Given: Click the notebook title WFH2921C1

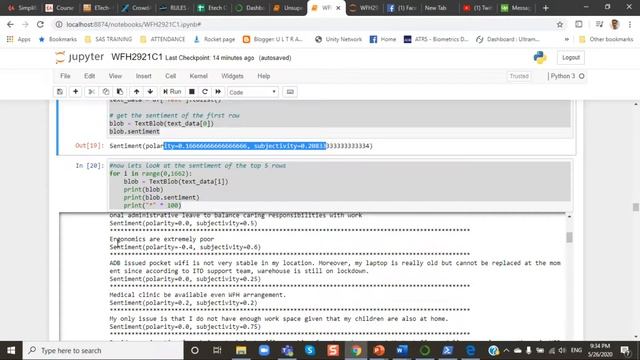Looking at the screenshot, I should [x=137, y=57].
